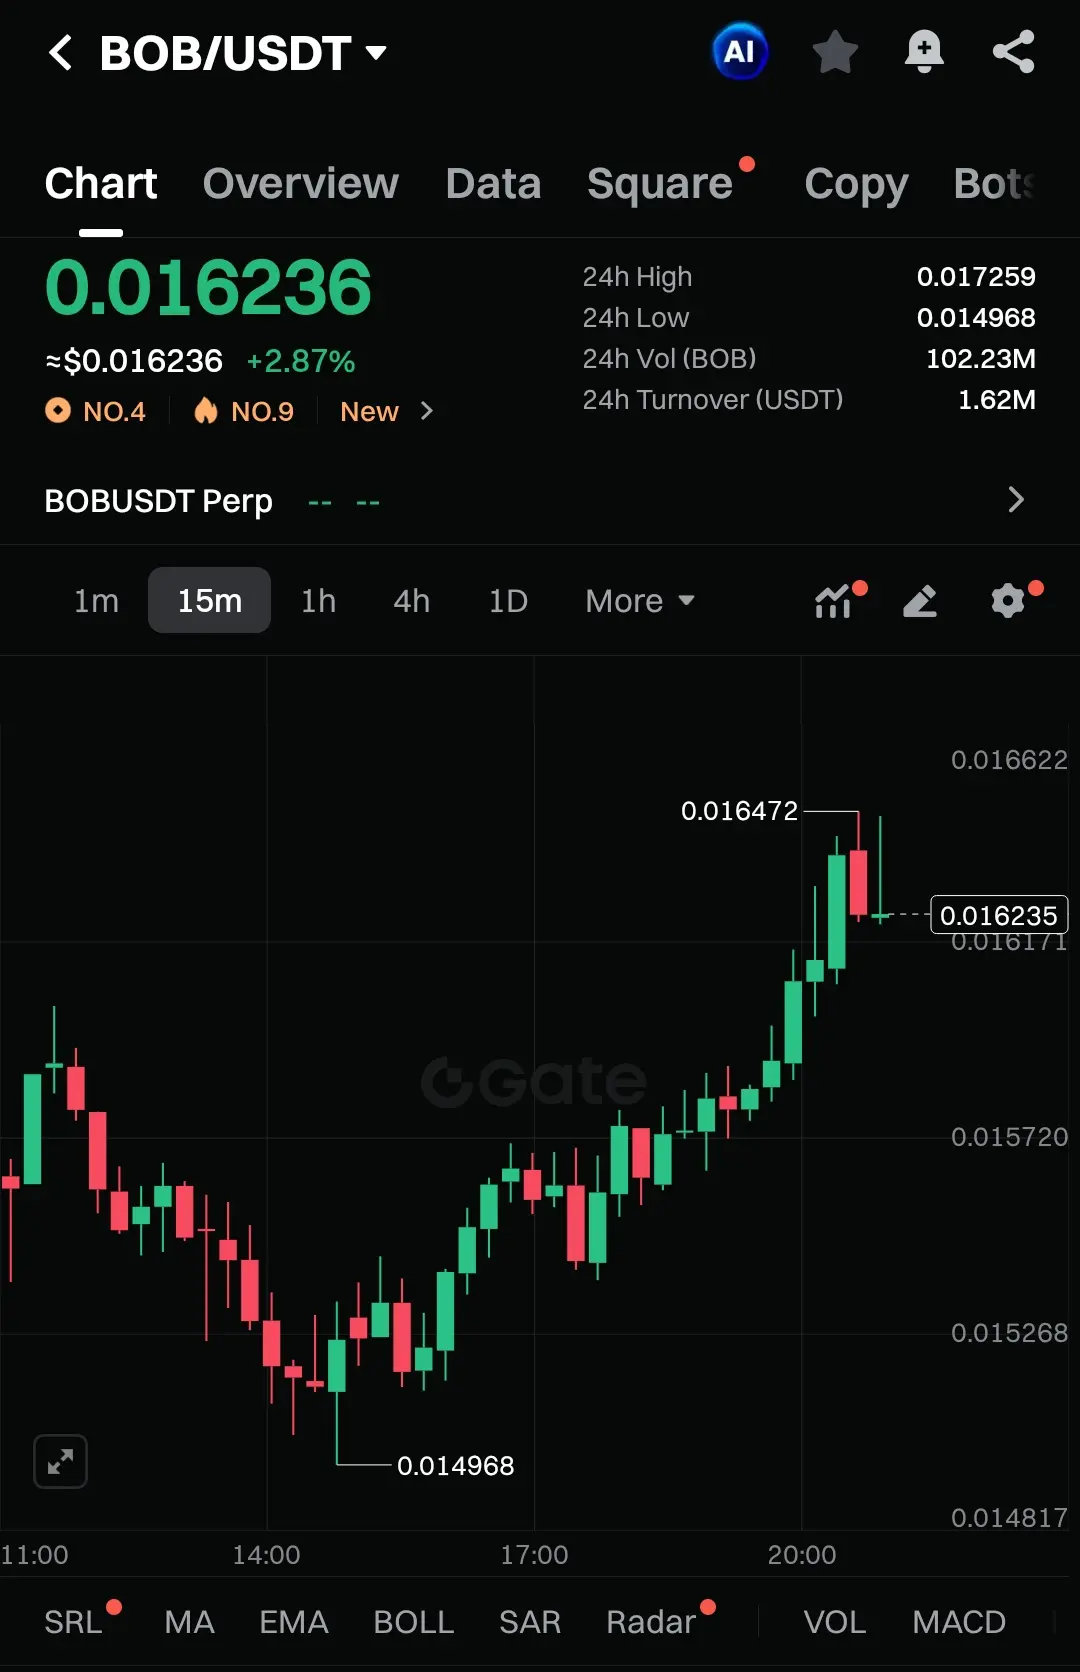Tap the 14:00 time axis label

[x=266, y=1555]
